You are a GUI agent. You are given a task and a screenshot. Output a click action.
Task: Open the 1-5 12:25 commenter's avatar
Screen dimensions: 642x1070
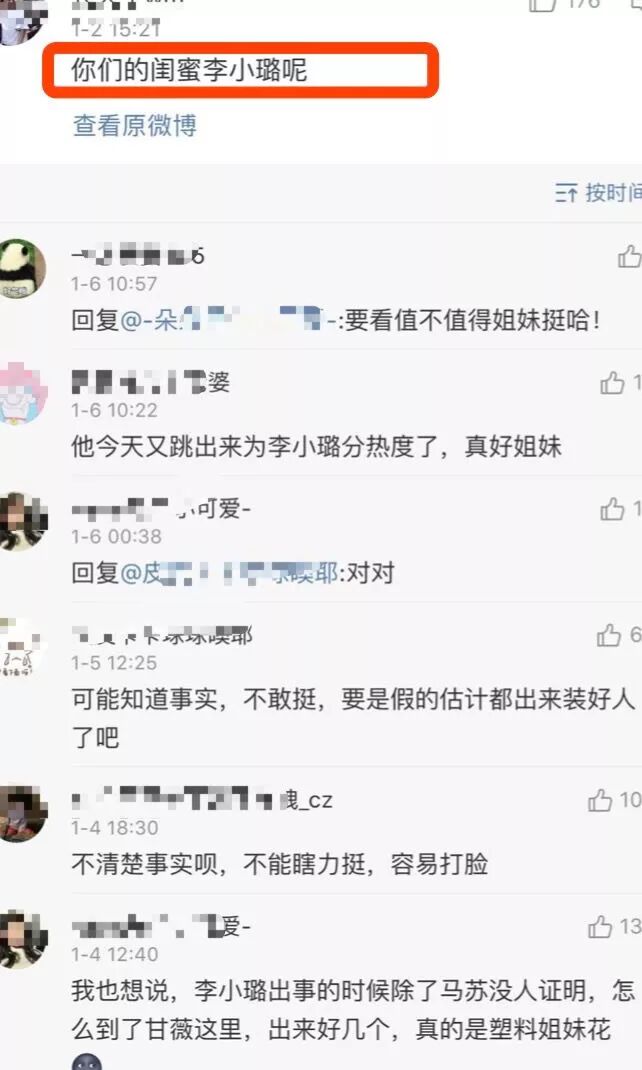click(x=21, y=647)
